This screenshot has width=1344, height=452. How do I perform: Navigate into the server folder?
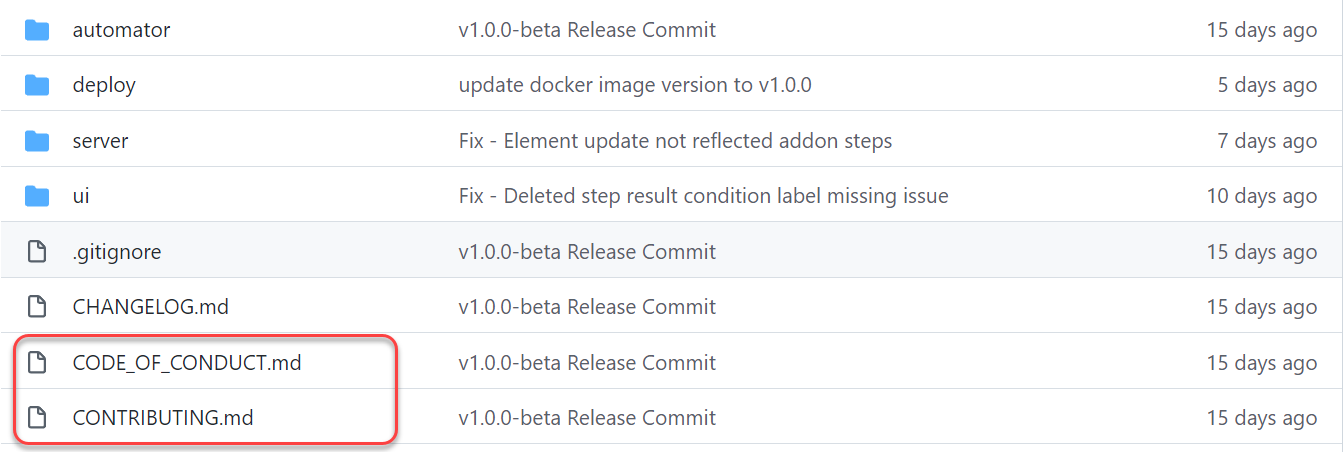(100, 141)
